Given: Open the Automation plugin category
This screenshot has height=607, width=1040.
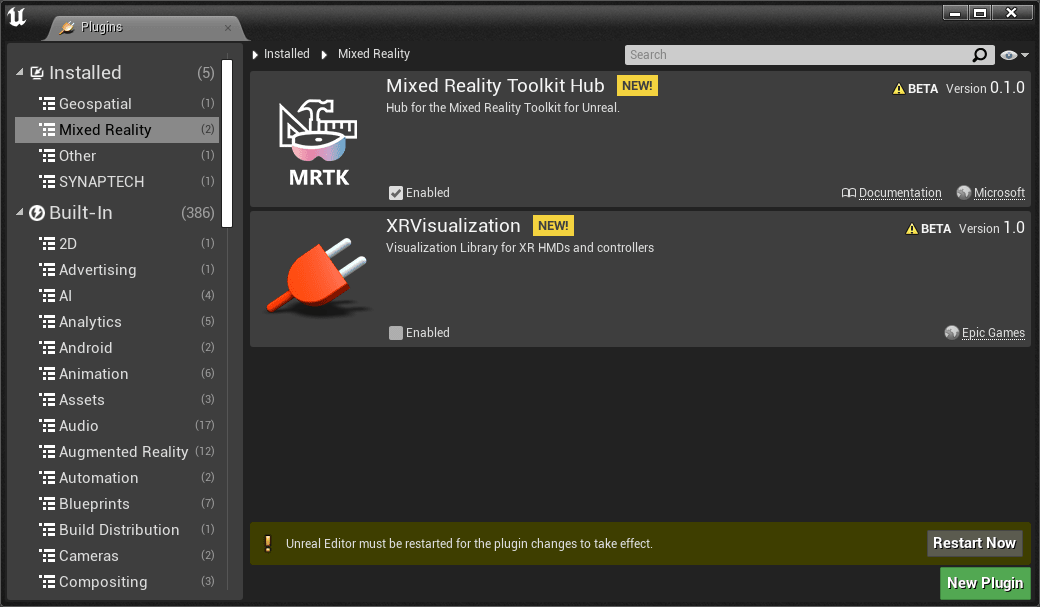Looking at the screenshot, I should coord(117,477).
